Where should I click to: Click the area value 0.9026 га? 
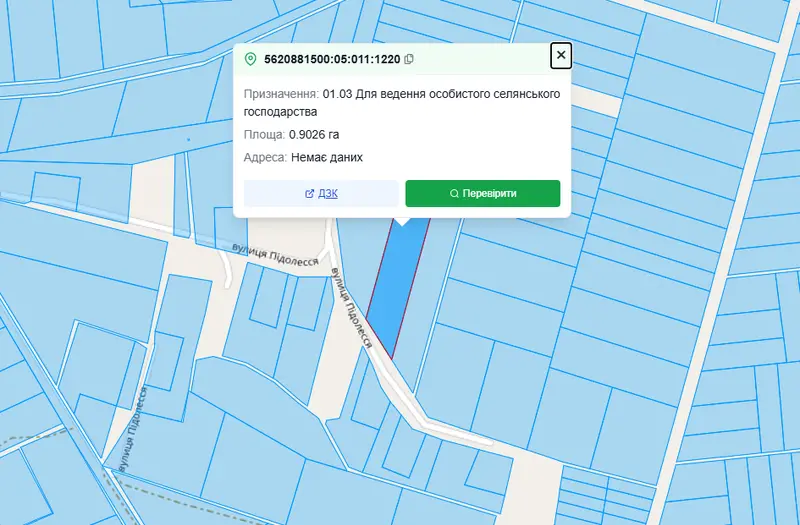point(314,135)
